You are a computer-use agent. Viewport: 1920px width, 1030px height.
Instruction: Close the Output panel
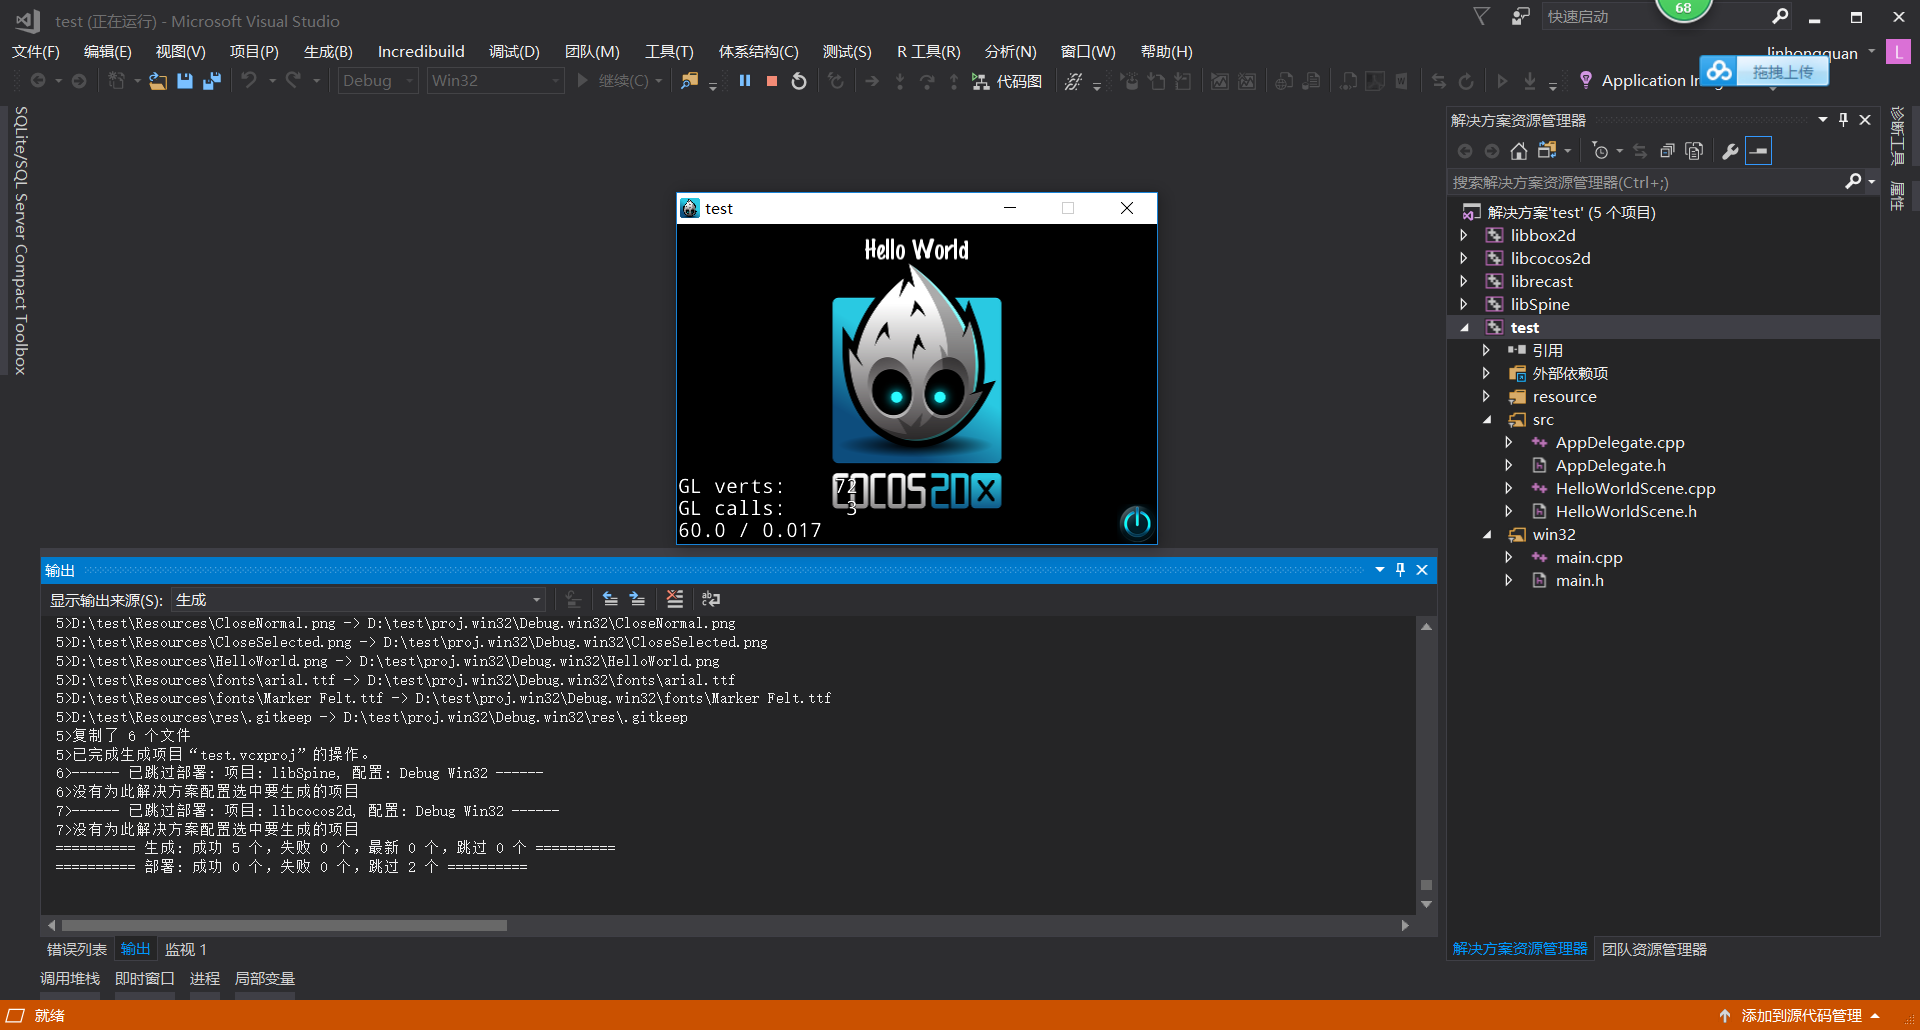pos(1422,570)
